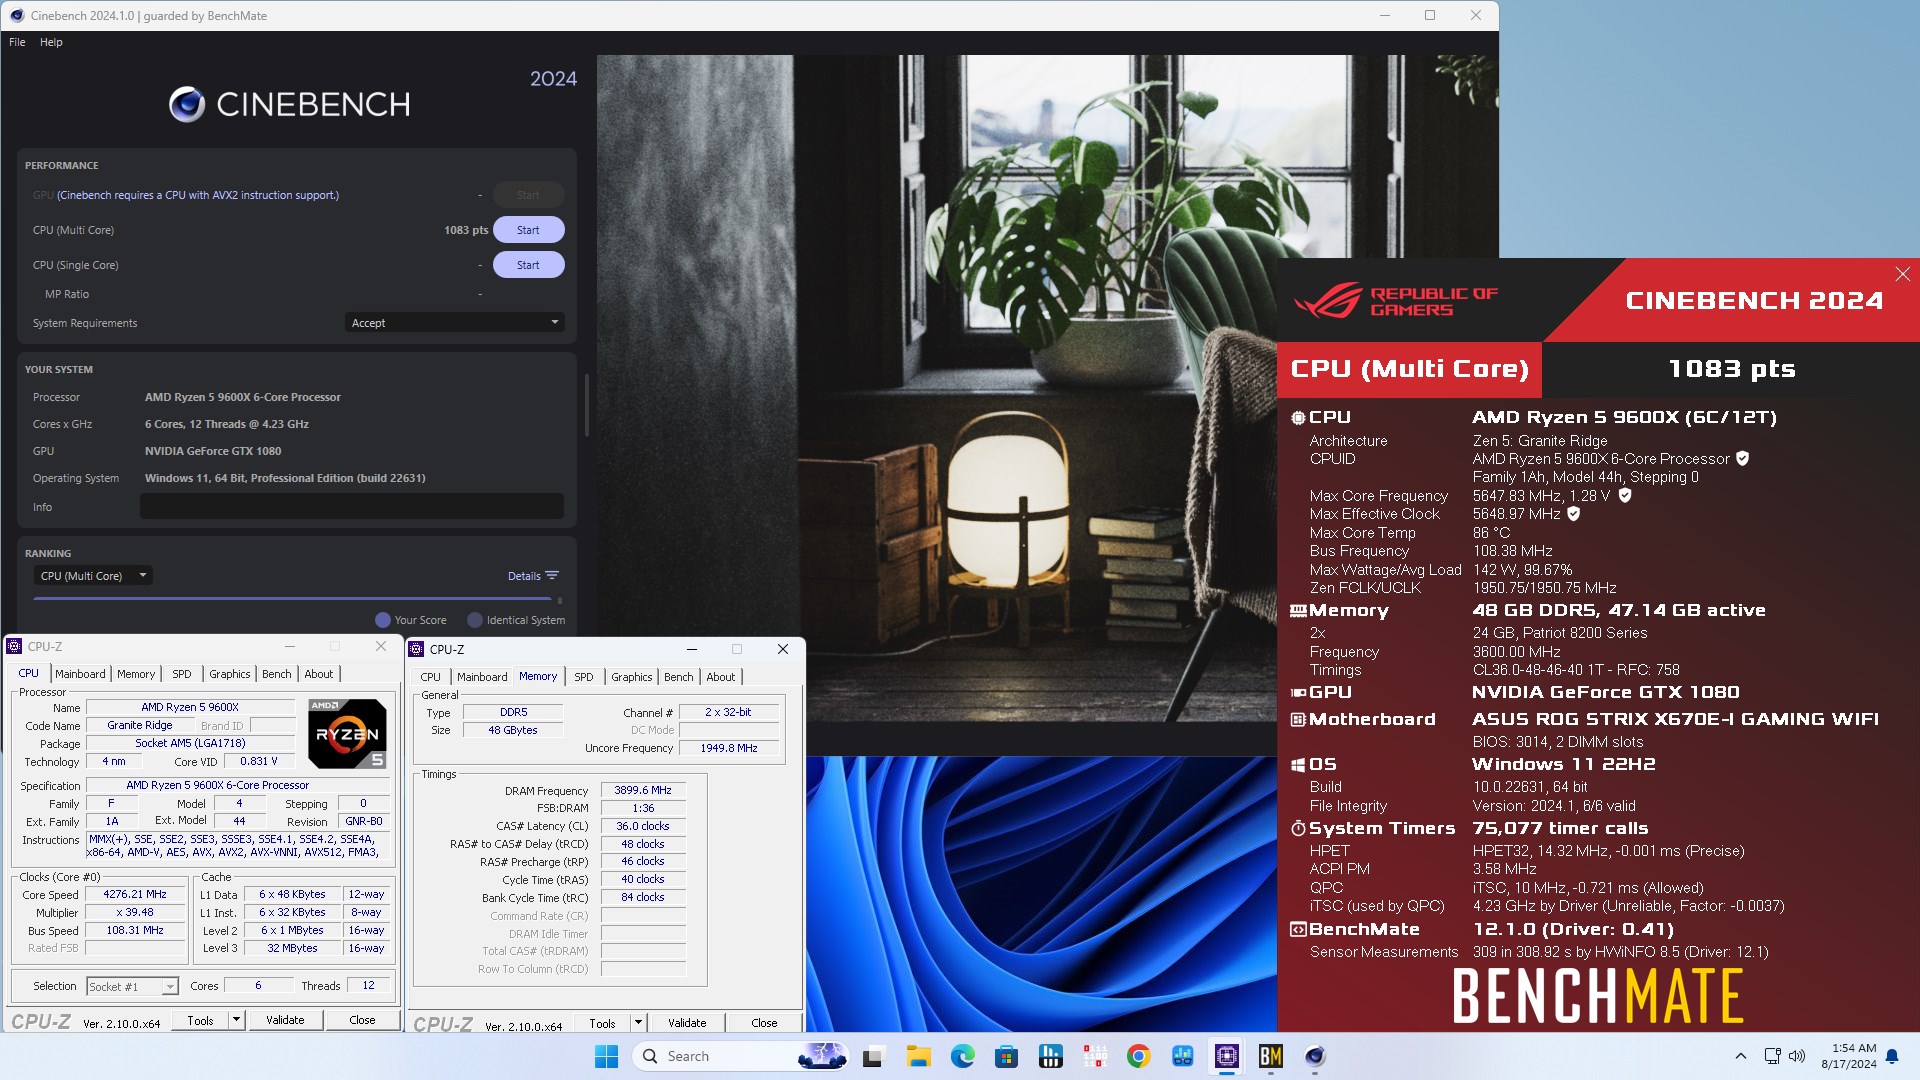Screen dimensions: 1920x1080
Task: Click Max Effective Clock verified shield icon
Action: click(1574, 513)
